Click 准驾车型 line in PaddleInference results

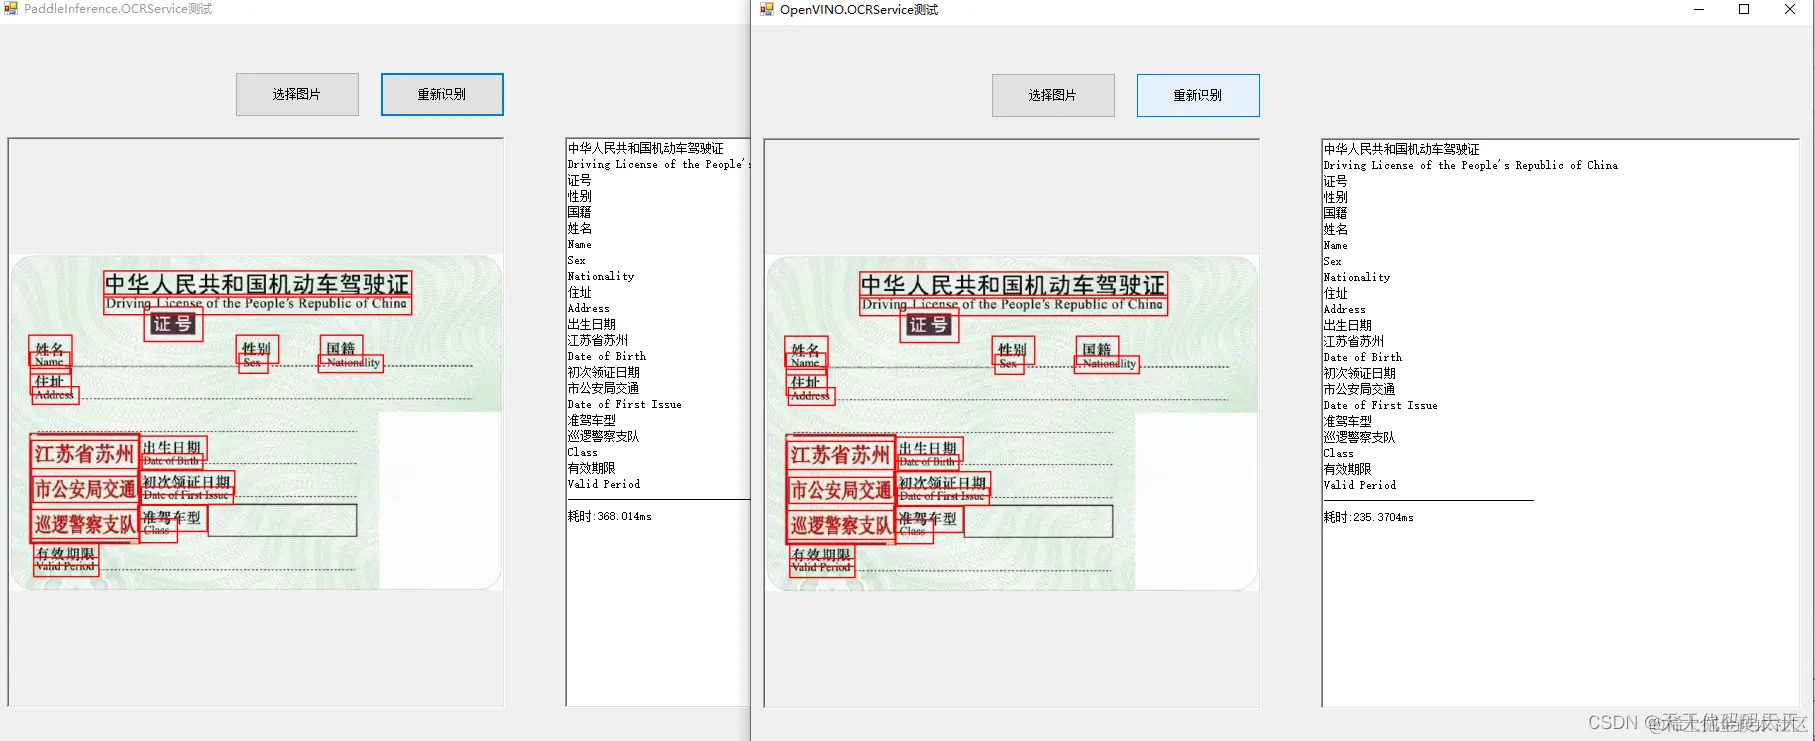[591, 420]
